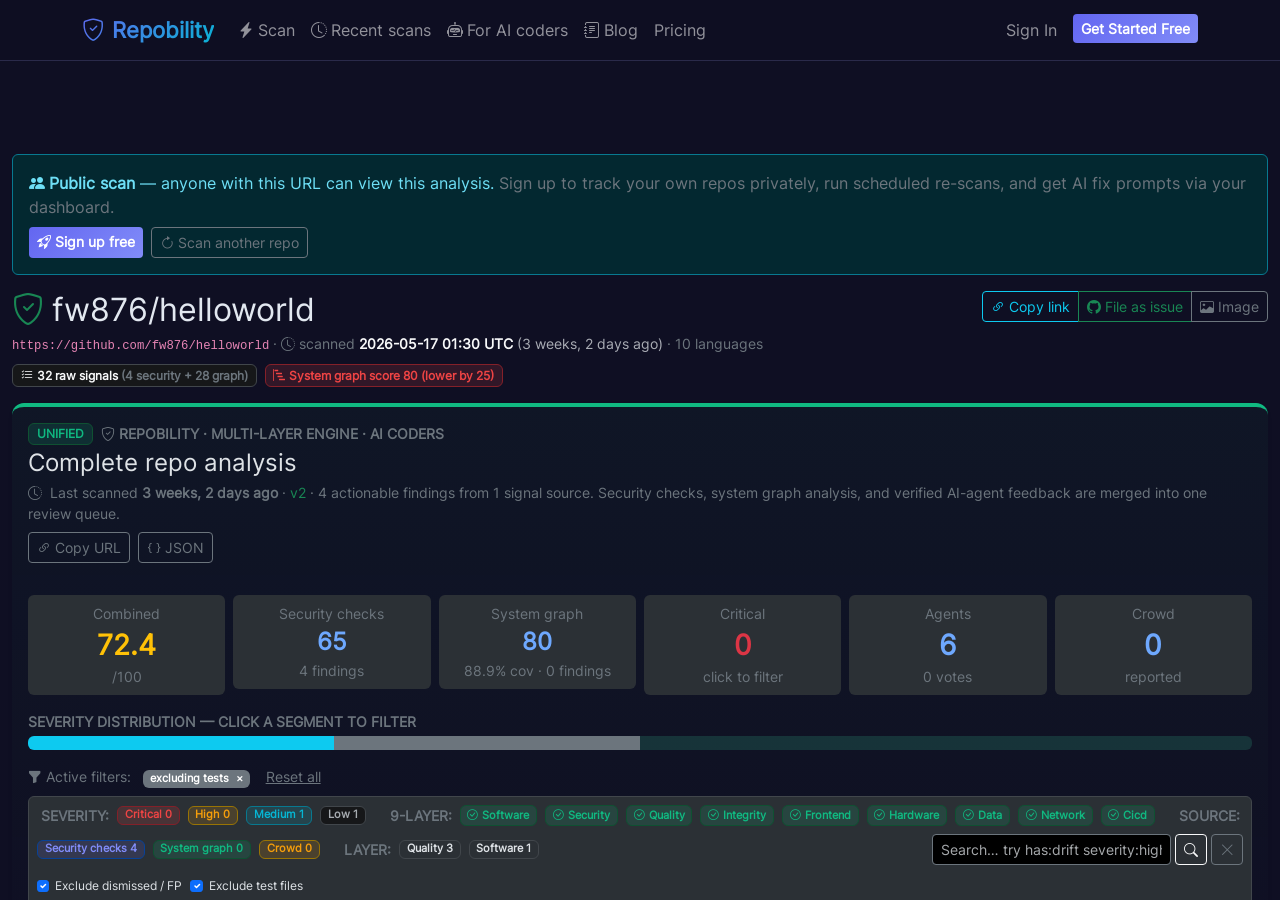Open the fw876/helloworld GitHub URL

[x=141, y=345]
